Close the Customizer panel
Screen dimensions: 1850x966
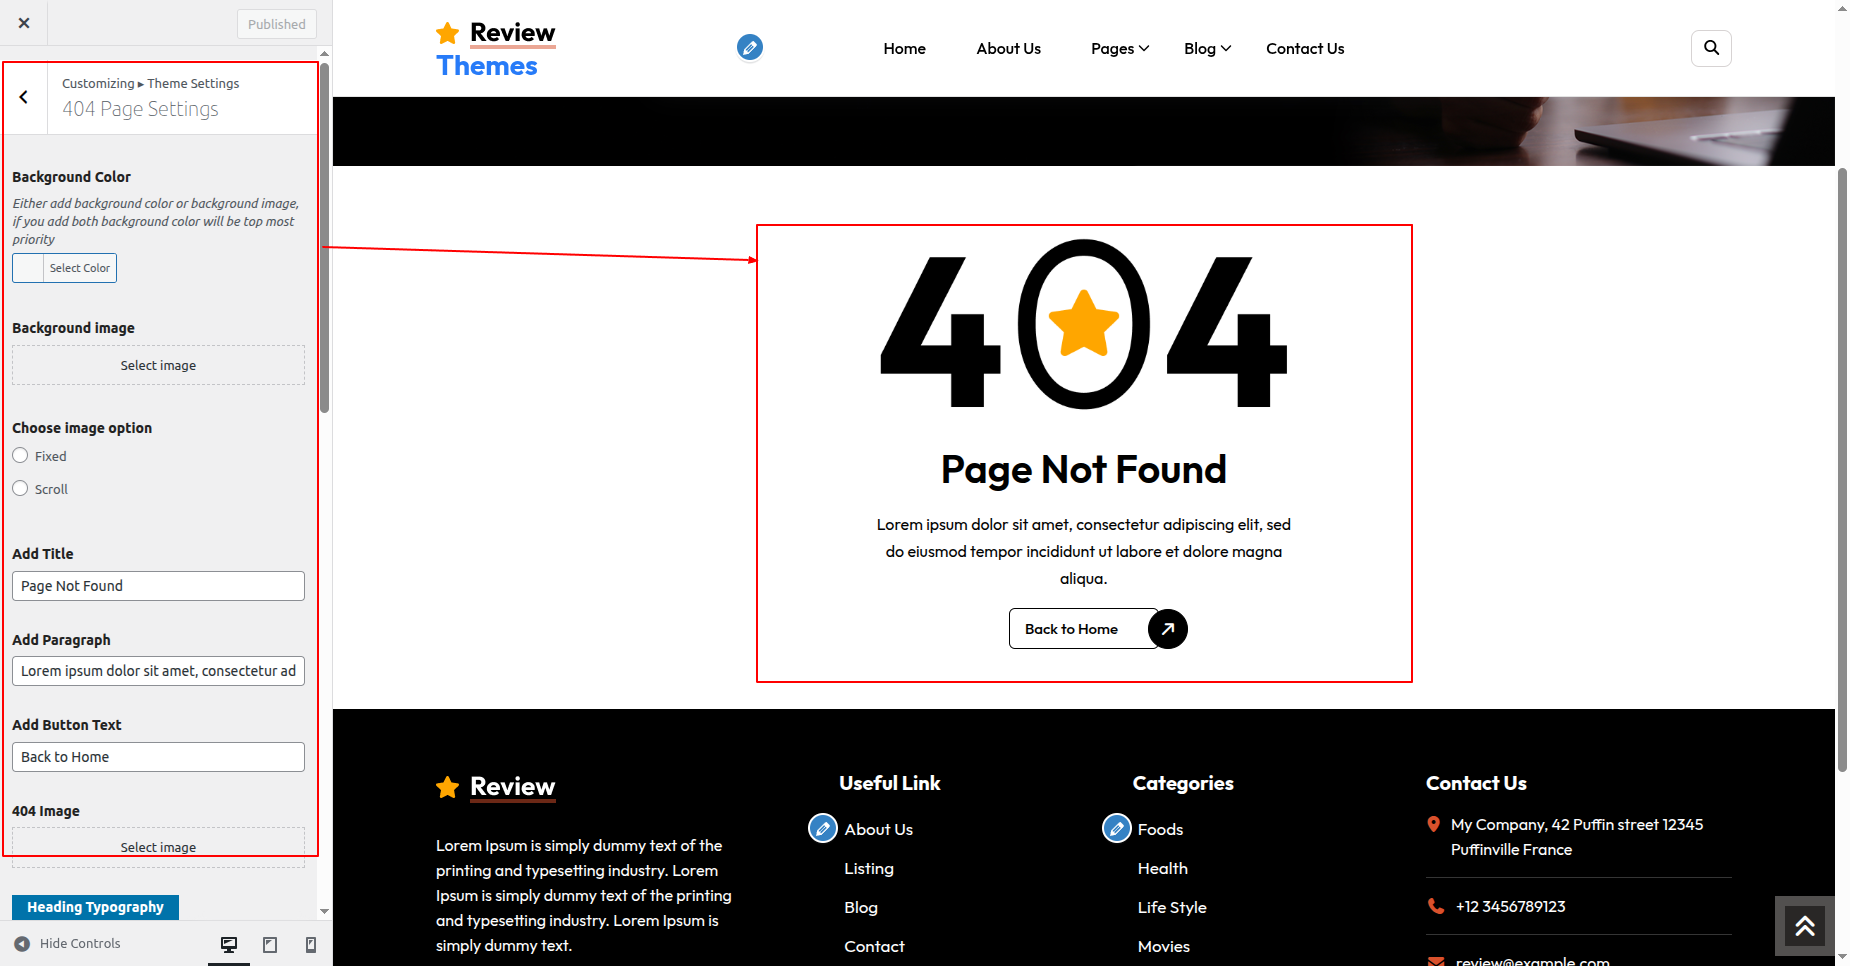[x=24, y=23]
